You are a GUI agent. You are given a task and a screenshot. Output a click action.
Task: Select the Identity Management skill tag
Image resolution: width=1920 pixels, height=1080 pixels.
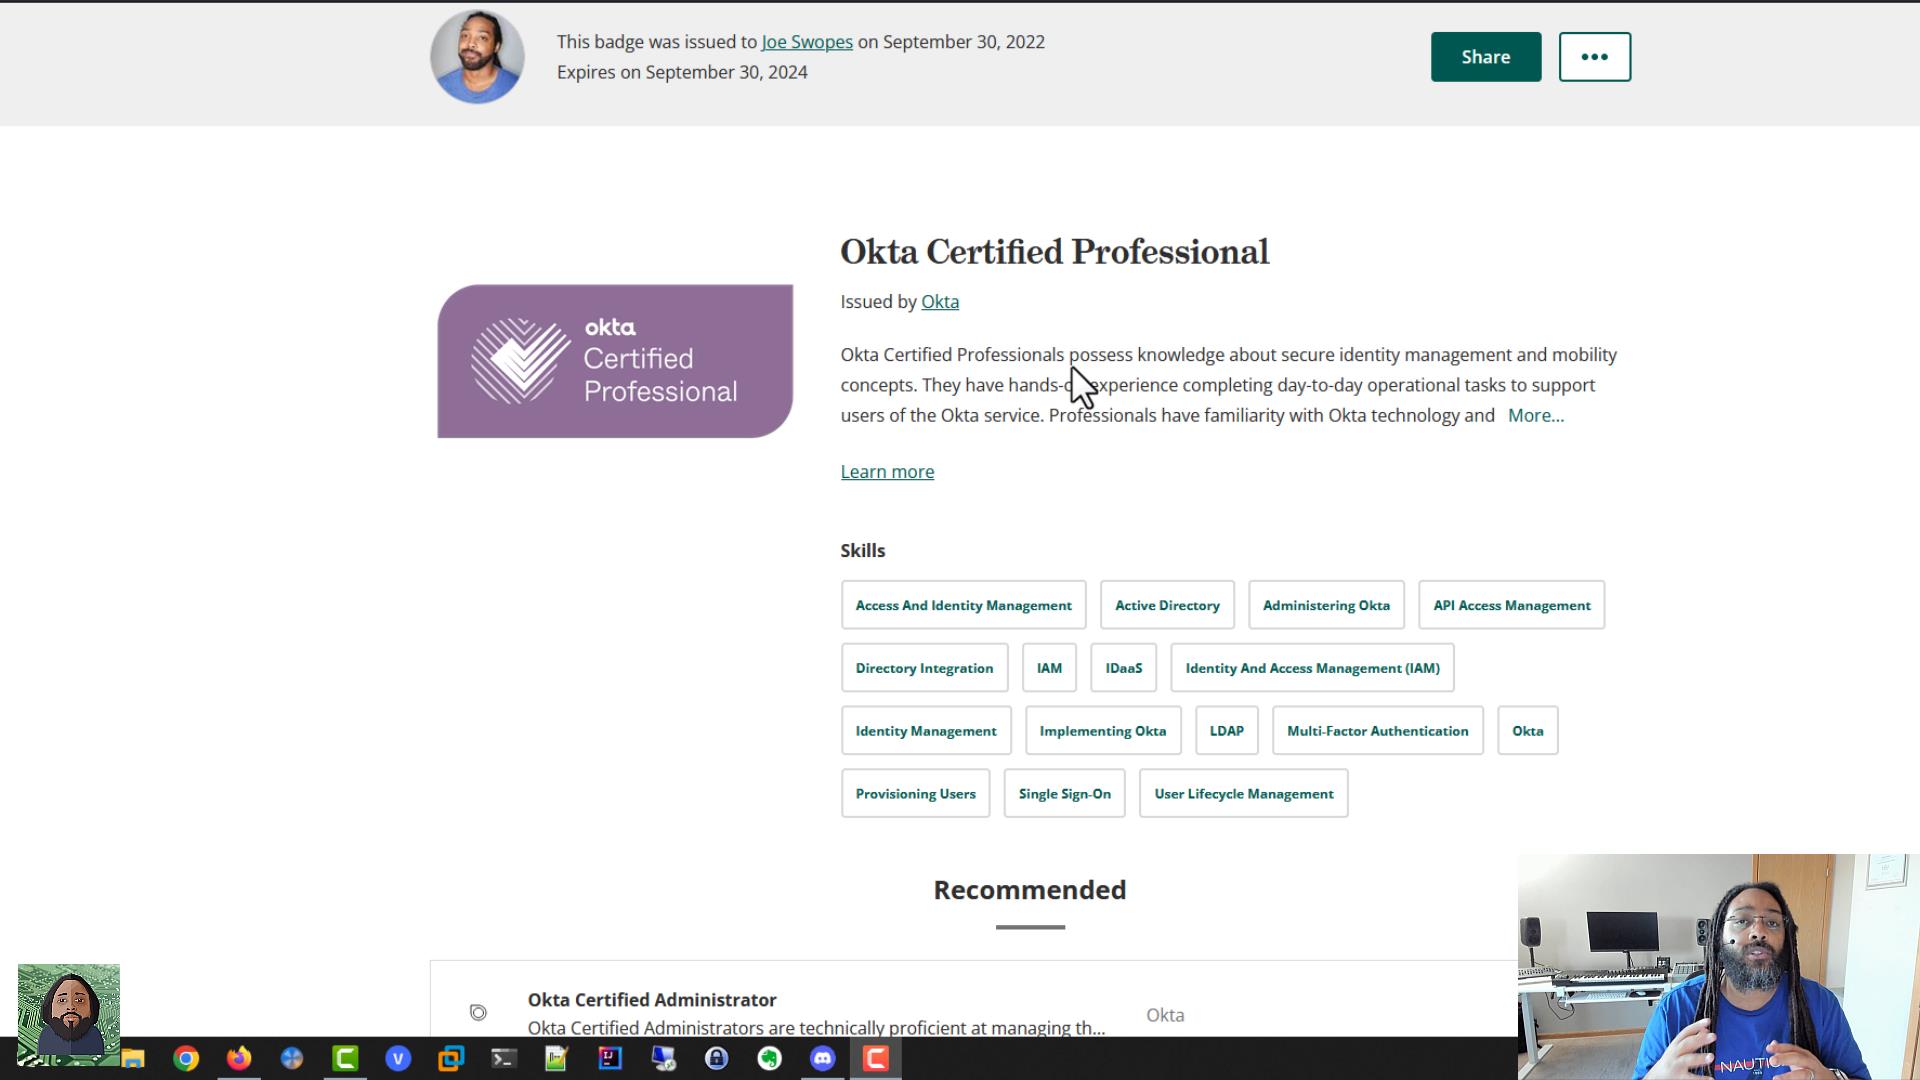pyautogui.click(x=926, y=731)
